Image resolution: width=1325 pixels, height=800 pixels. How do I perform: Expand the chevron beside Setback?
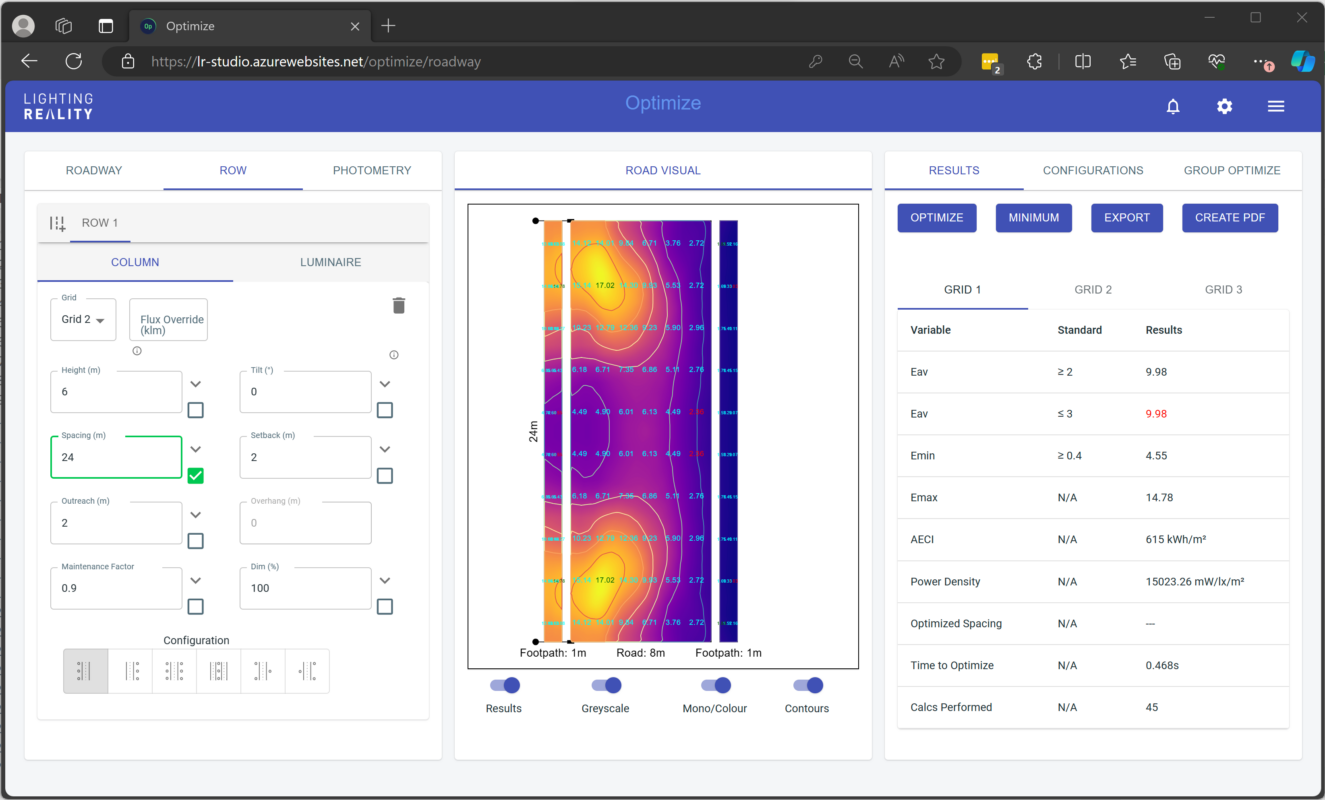tap(385, 450)
